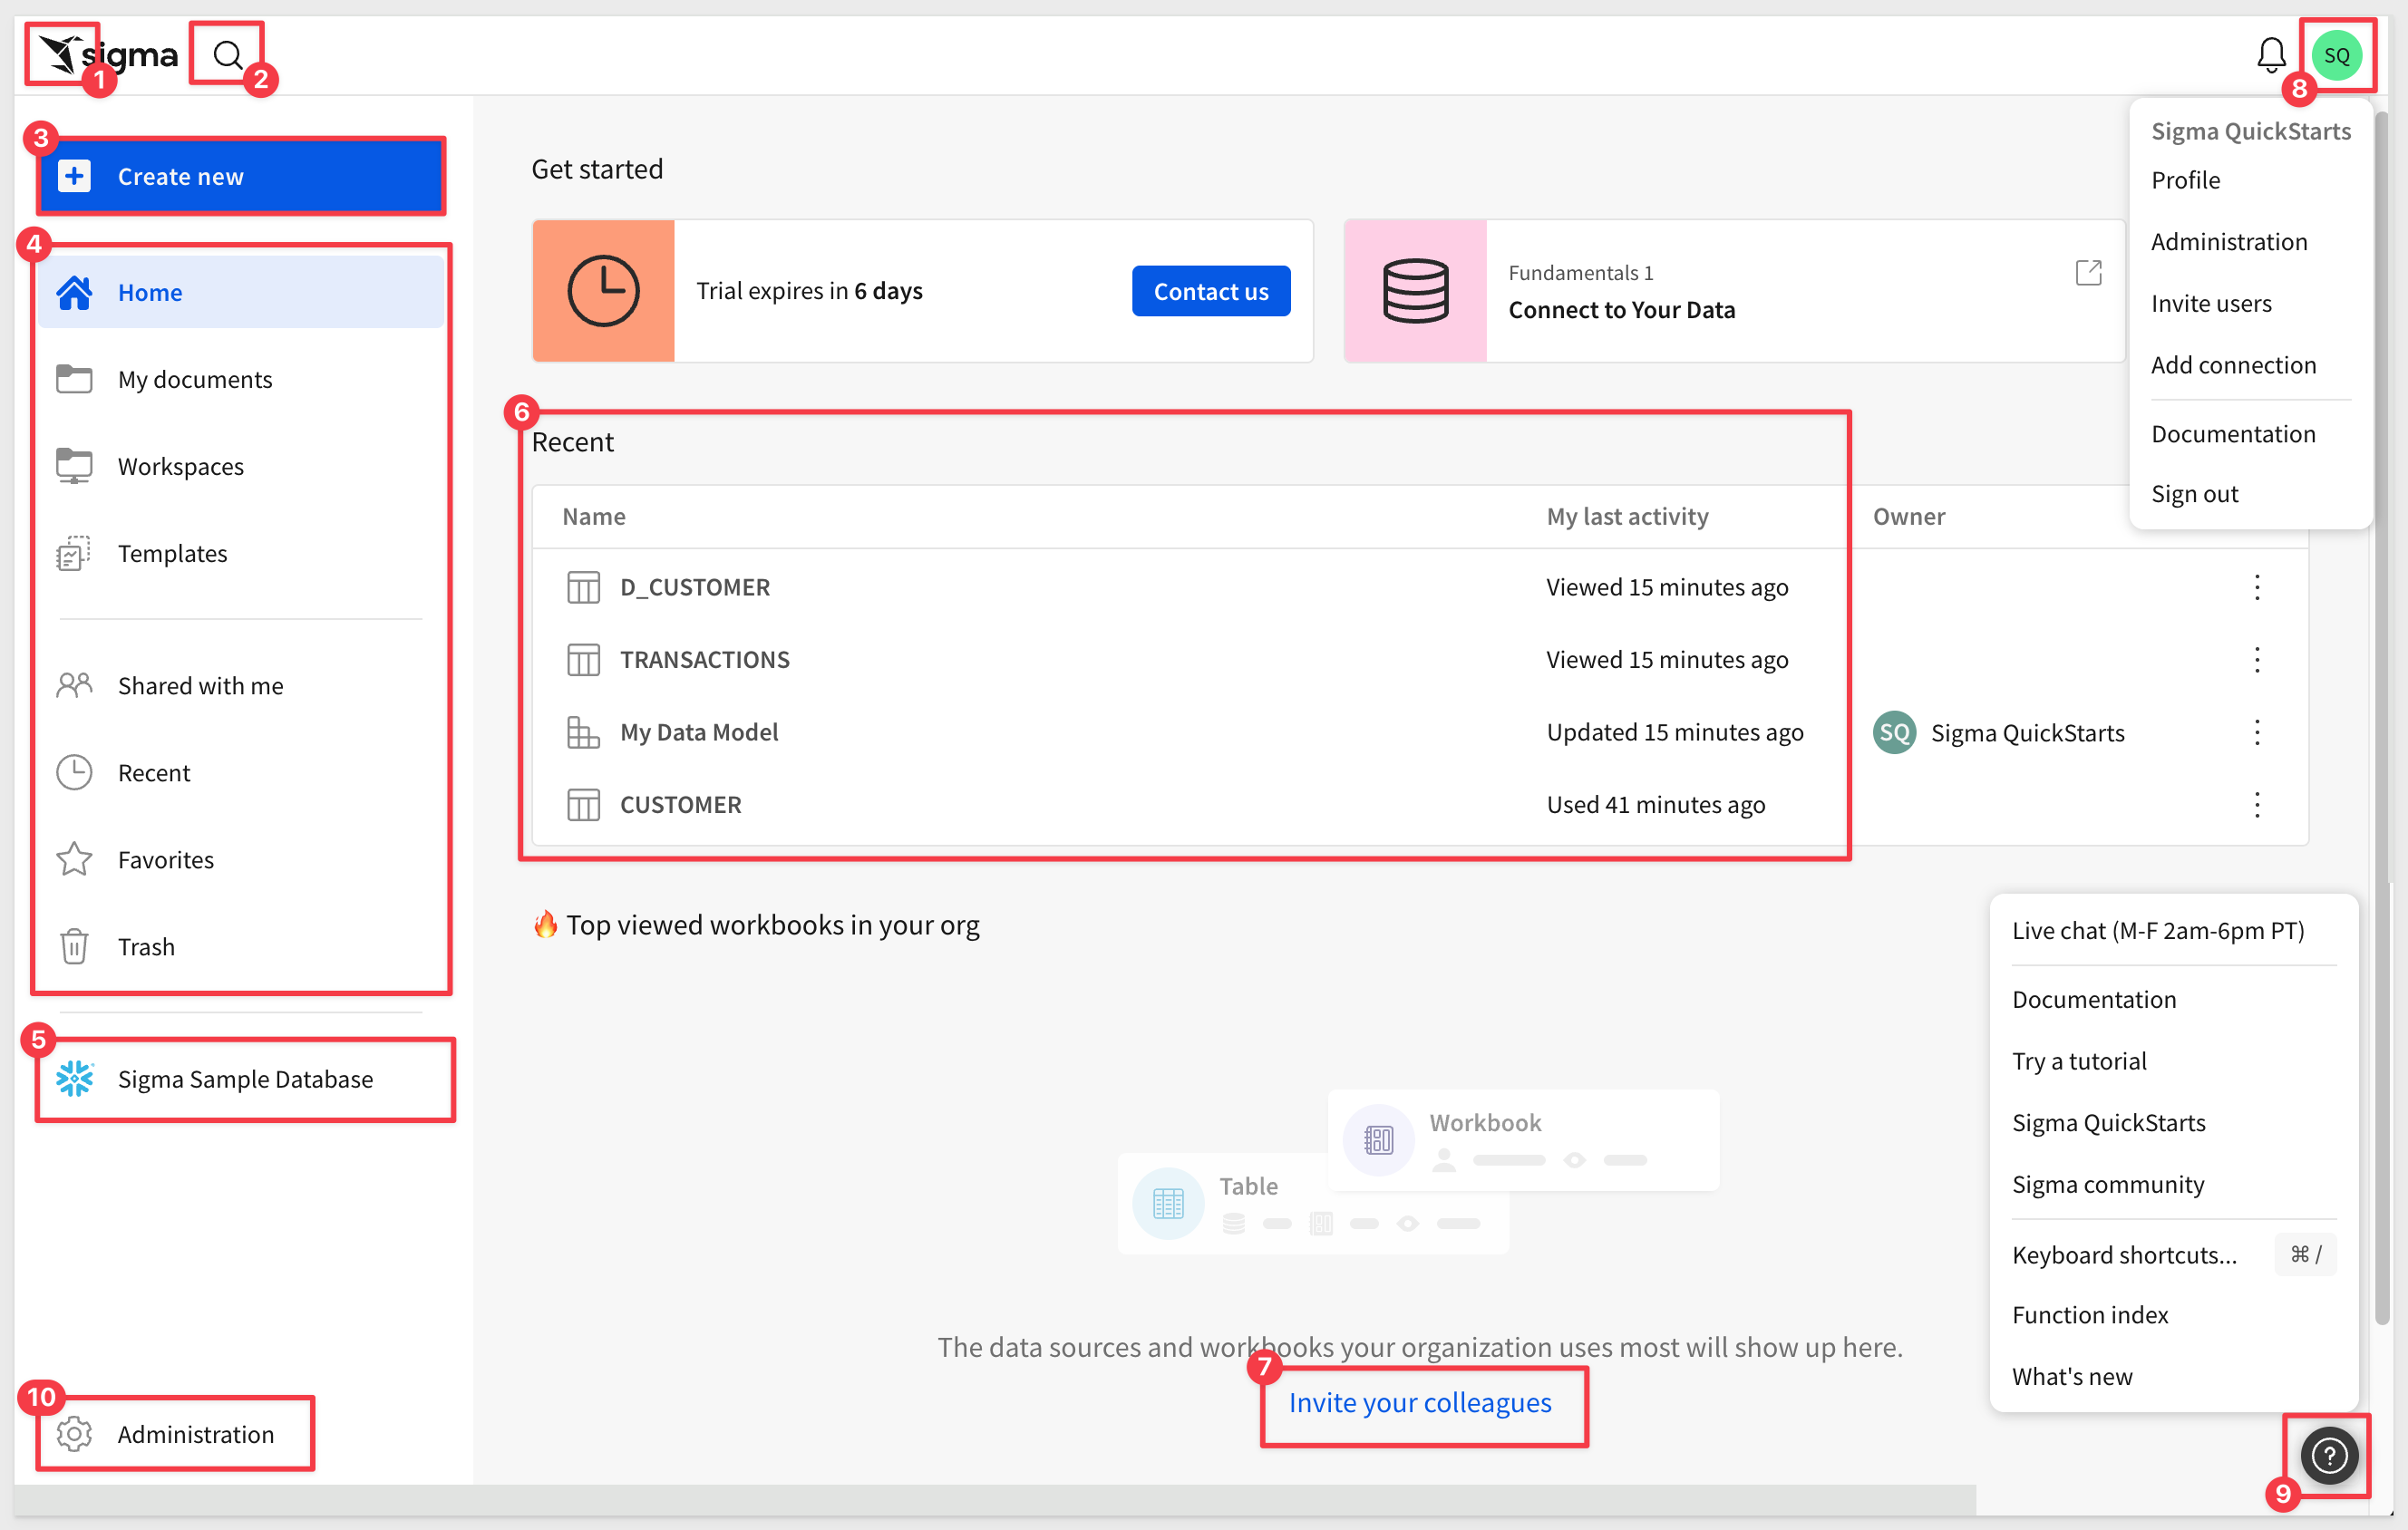Open the search magnifier icon

pos(228,54)
